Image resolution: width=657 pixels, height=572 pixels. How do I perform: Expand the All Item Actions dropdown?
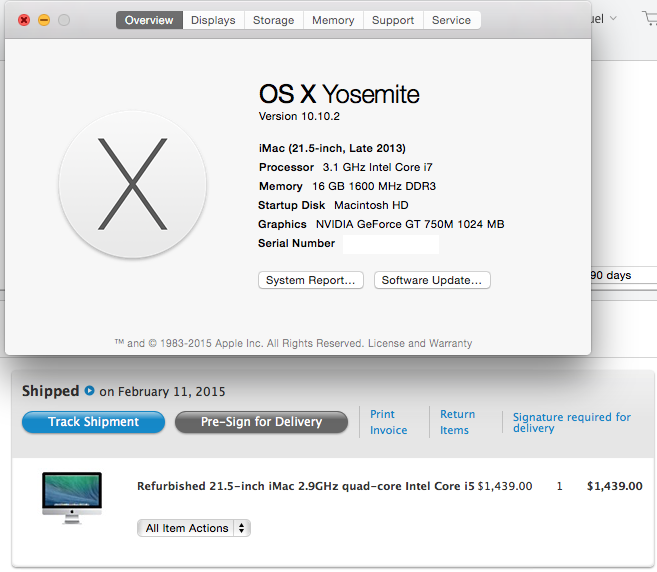[194, 528]
